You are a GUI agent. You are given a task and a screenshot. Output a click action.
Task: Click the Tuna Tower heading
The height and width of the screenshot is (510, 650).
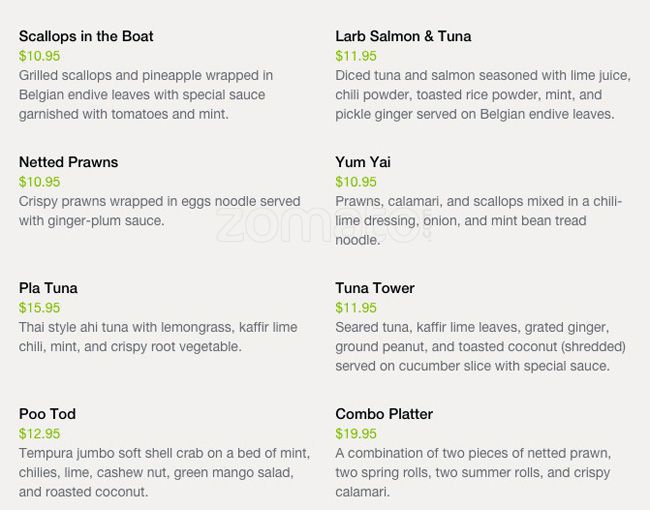[375, 288]
